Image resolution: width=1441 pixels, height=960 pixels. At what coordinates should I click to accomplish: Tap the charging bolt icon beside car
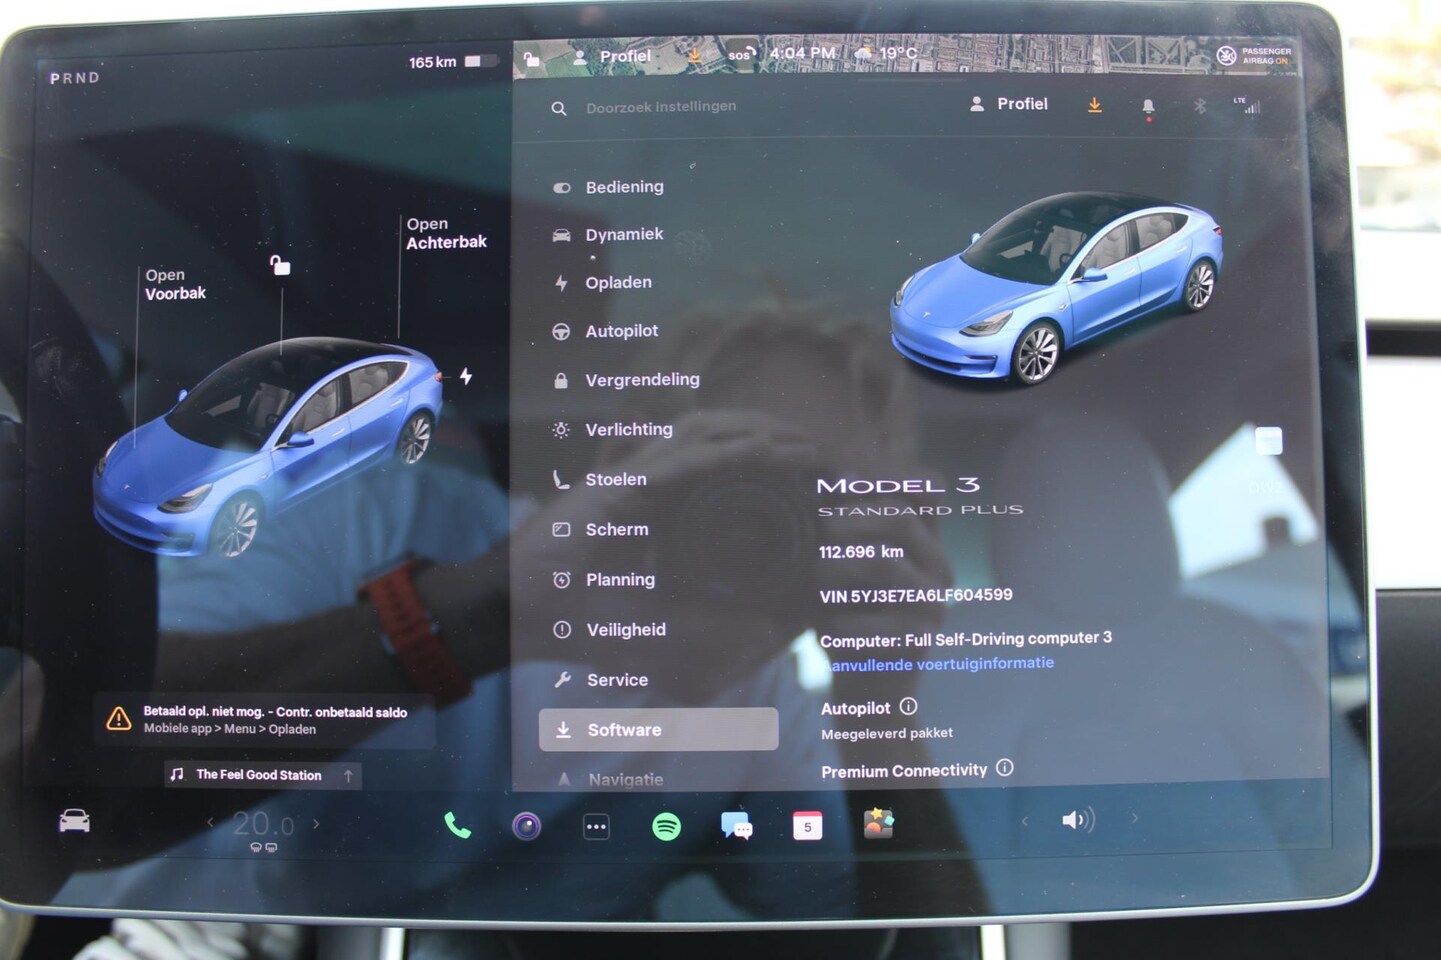466,376
